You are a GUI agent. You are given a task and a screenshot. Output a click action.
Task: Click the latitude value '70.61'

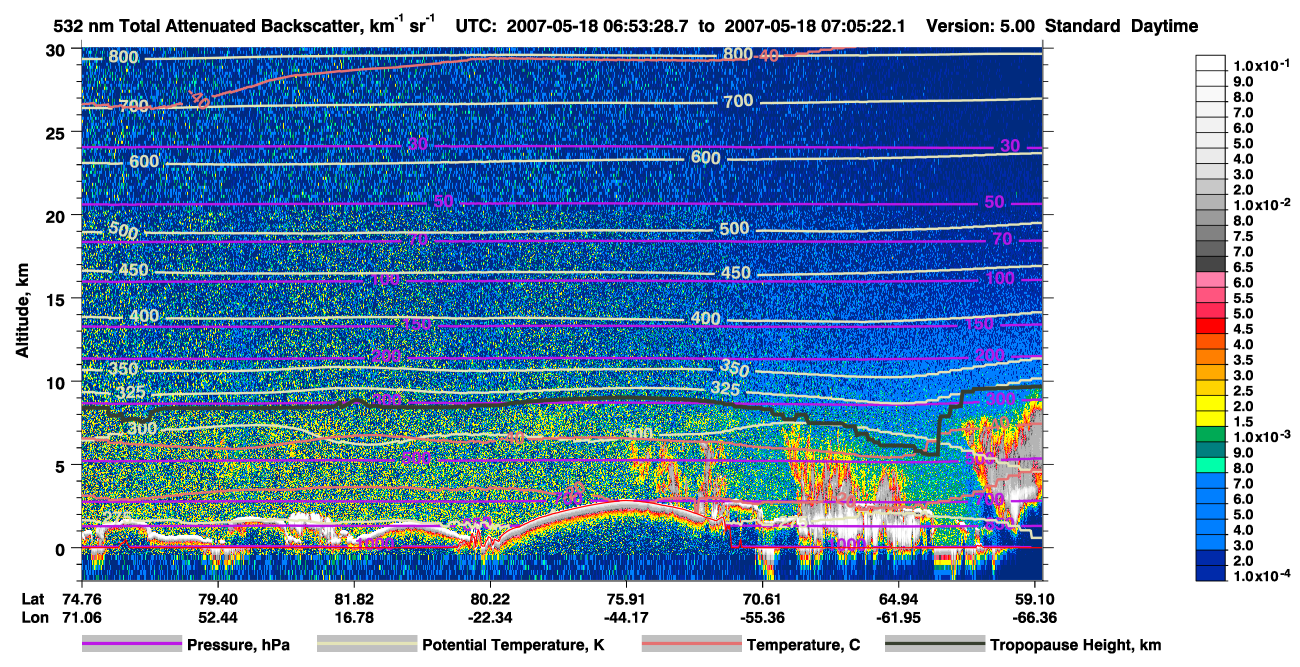(x=763, y=598)
